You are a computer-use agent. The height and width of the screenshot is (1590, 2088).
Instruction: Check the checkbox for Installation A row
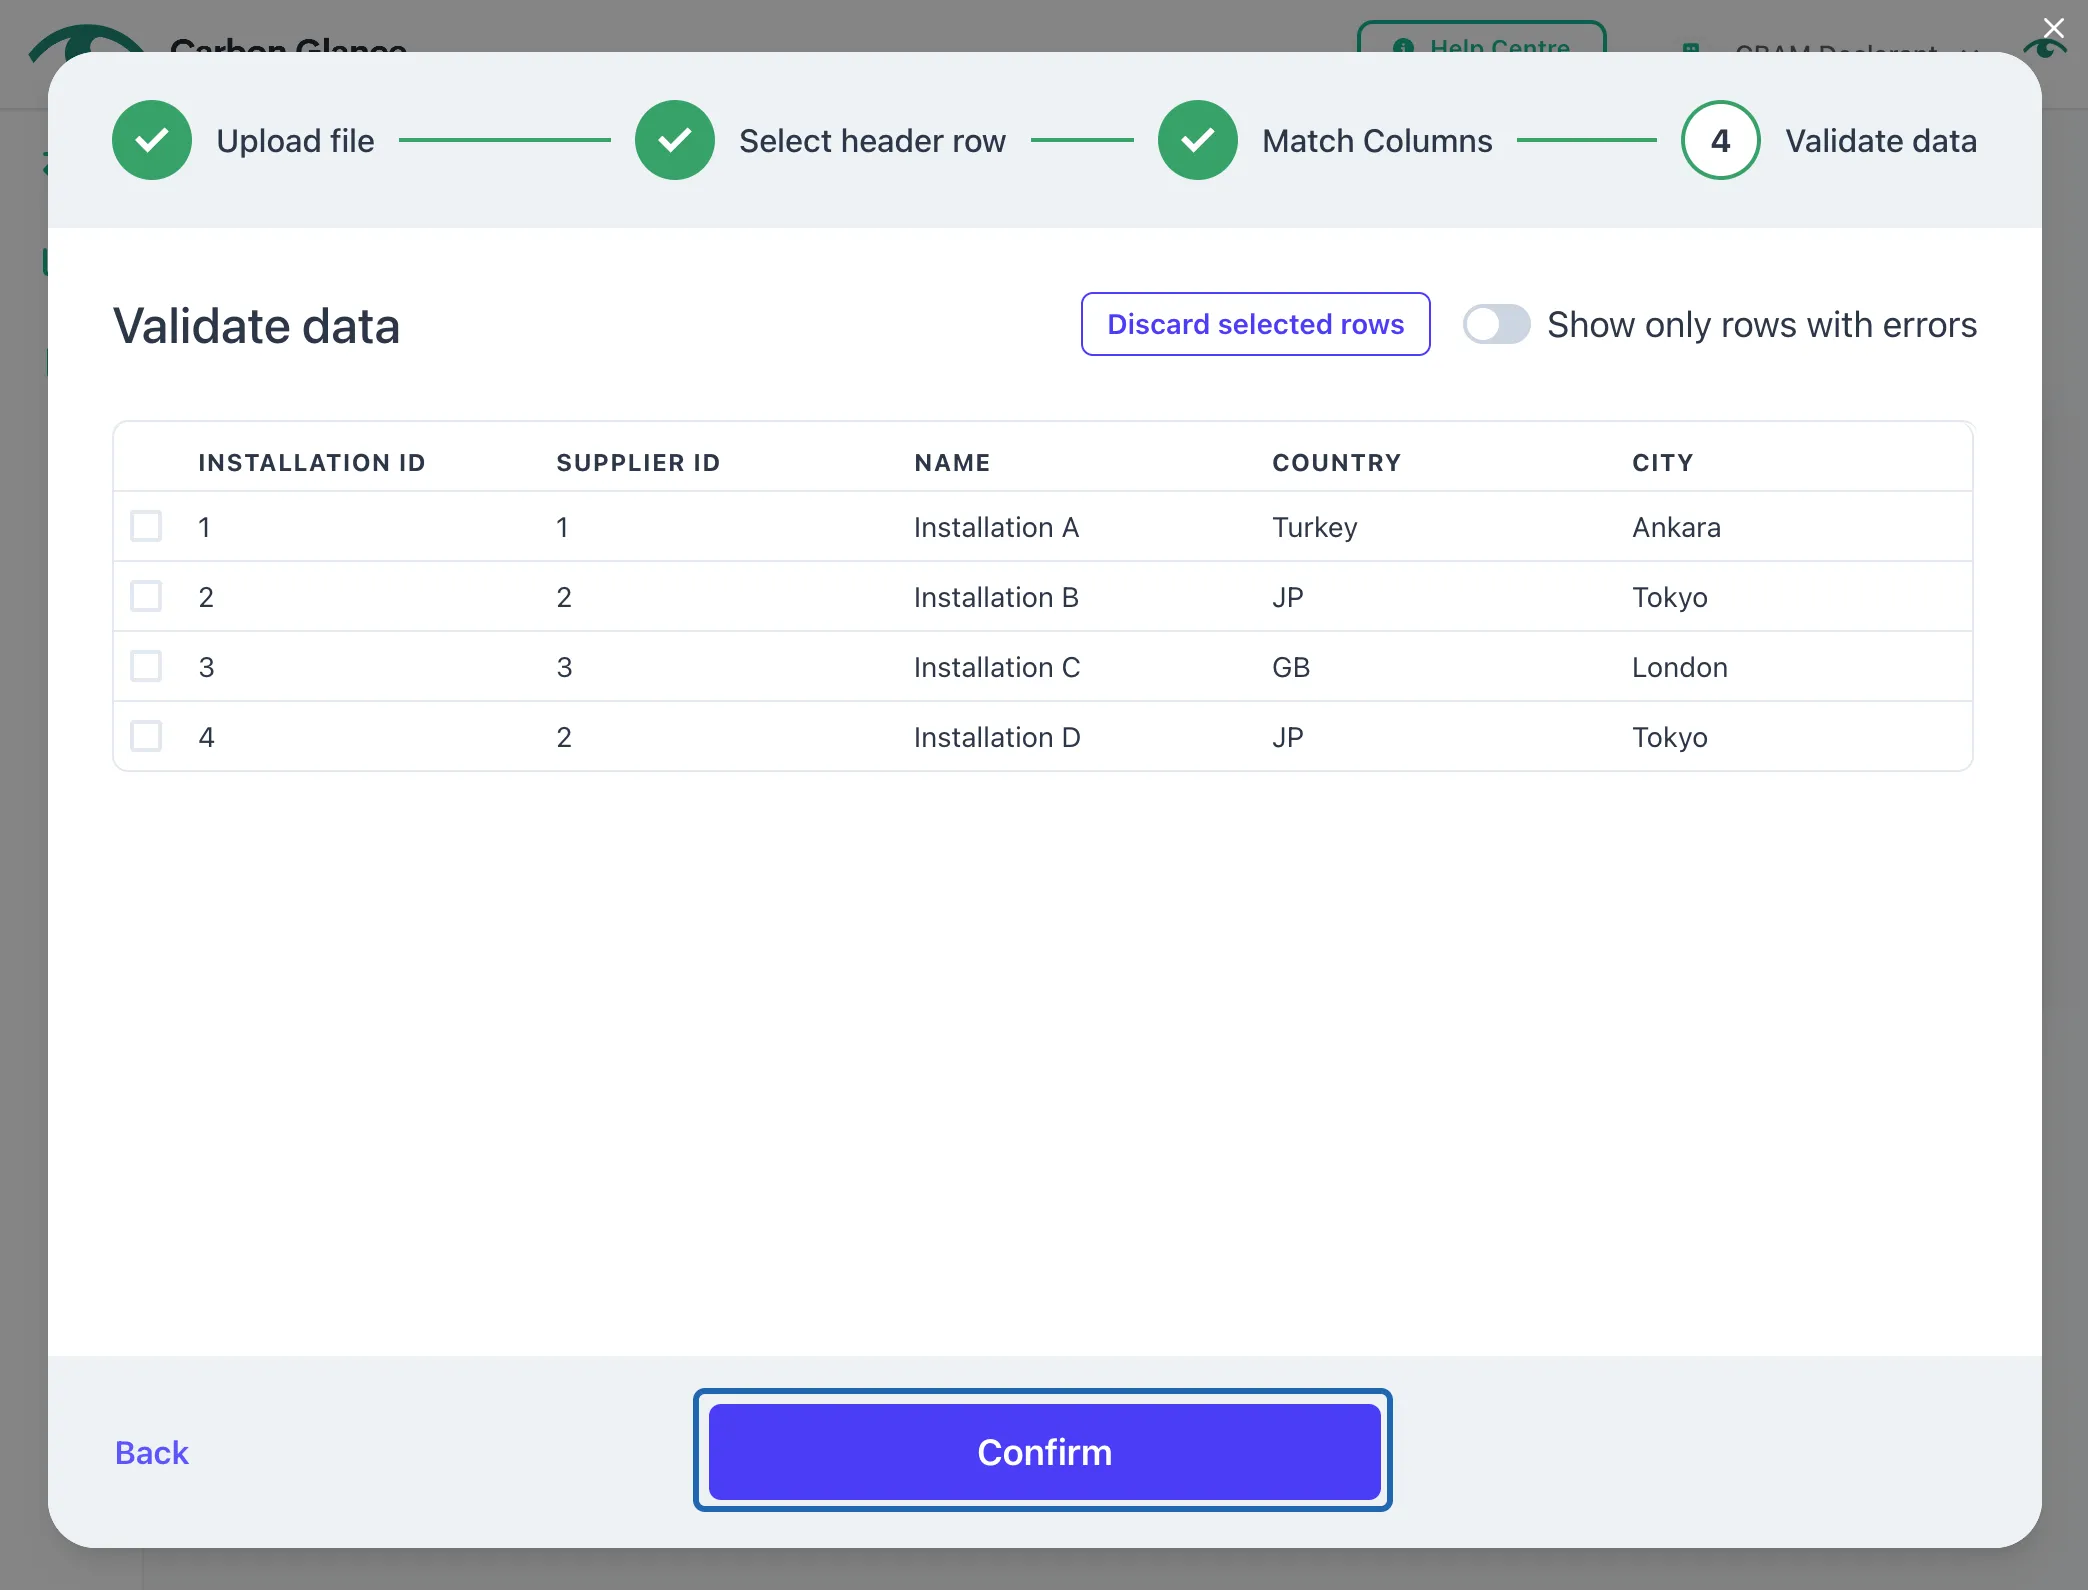point(146,526)
